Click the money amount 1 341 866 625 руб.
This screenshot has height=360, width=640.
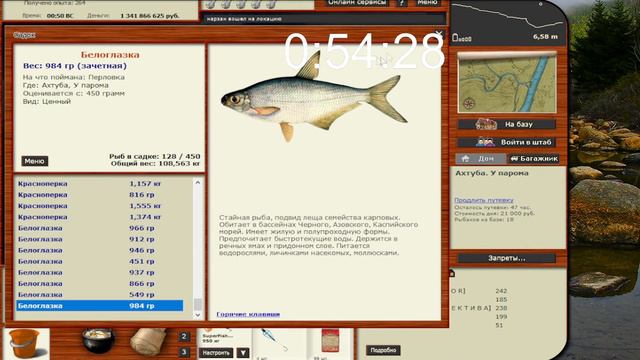[x=149, y=16]
